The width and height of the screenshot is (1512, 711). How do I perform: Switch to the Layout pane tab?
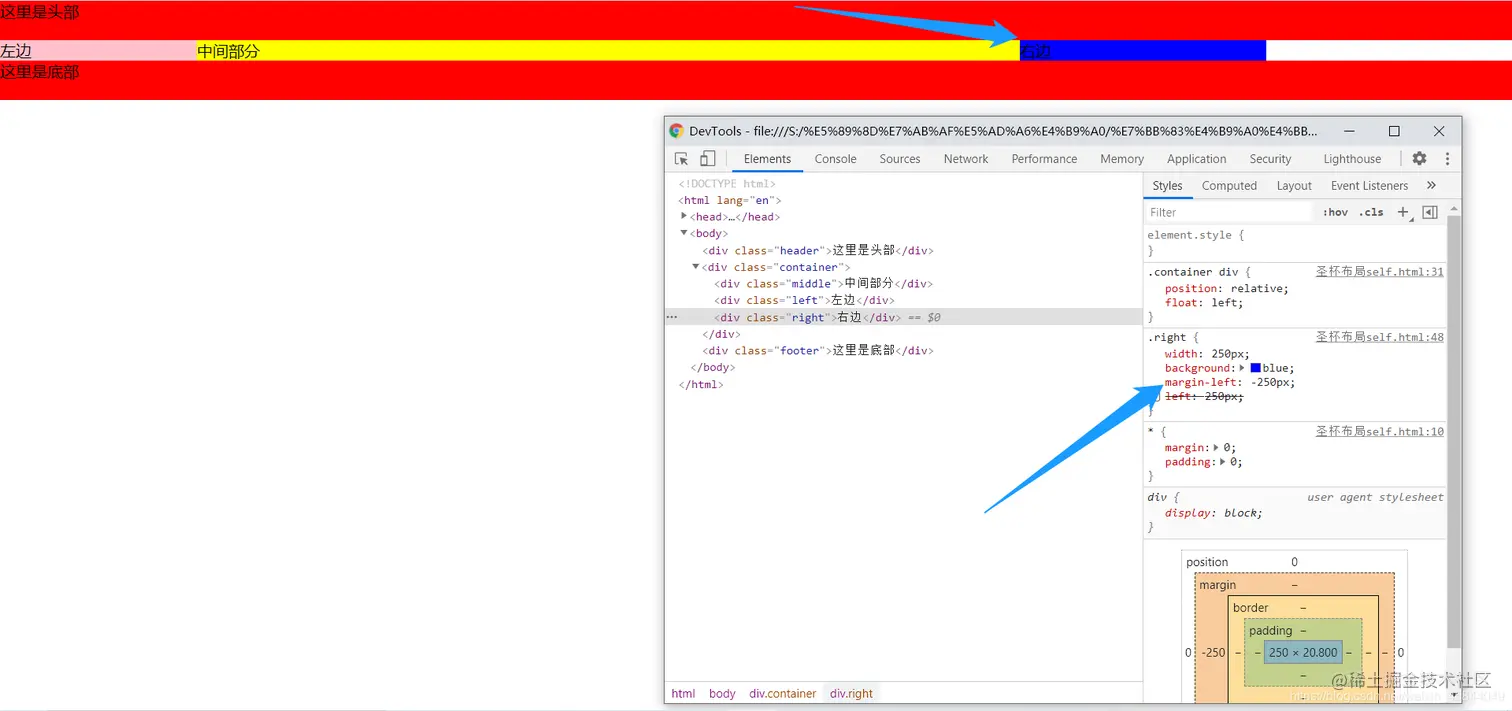[x=1294, y=185]
